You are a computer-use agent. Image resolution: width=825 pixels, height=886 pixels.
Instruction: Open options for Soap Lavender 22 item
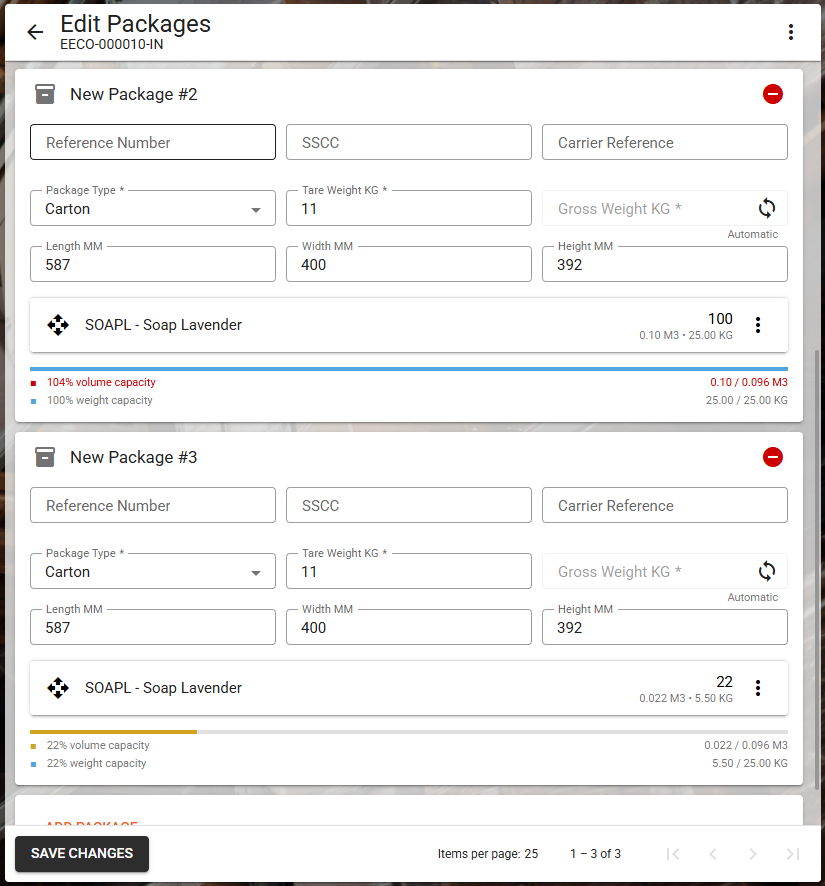pyautogui.click(x=758, y=688)
